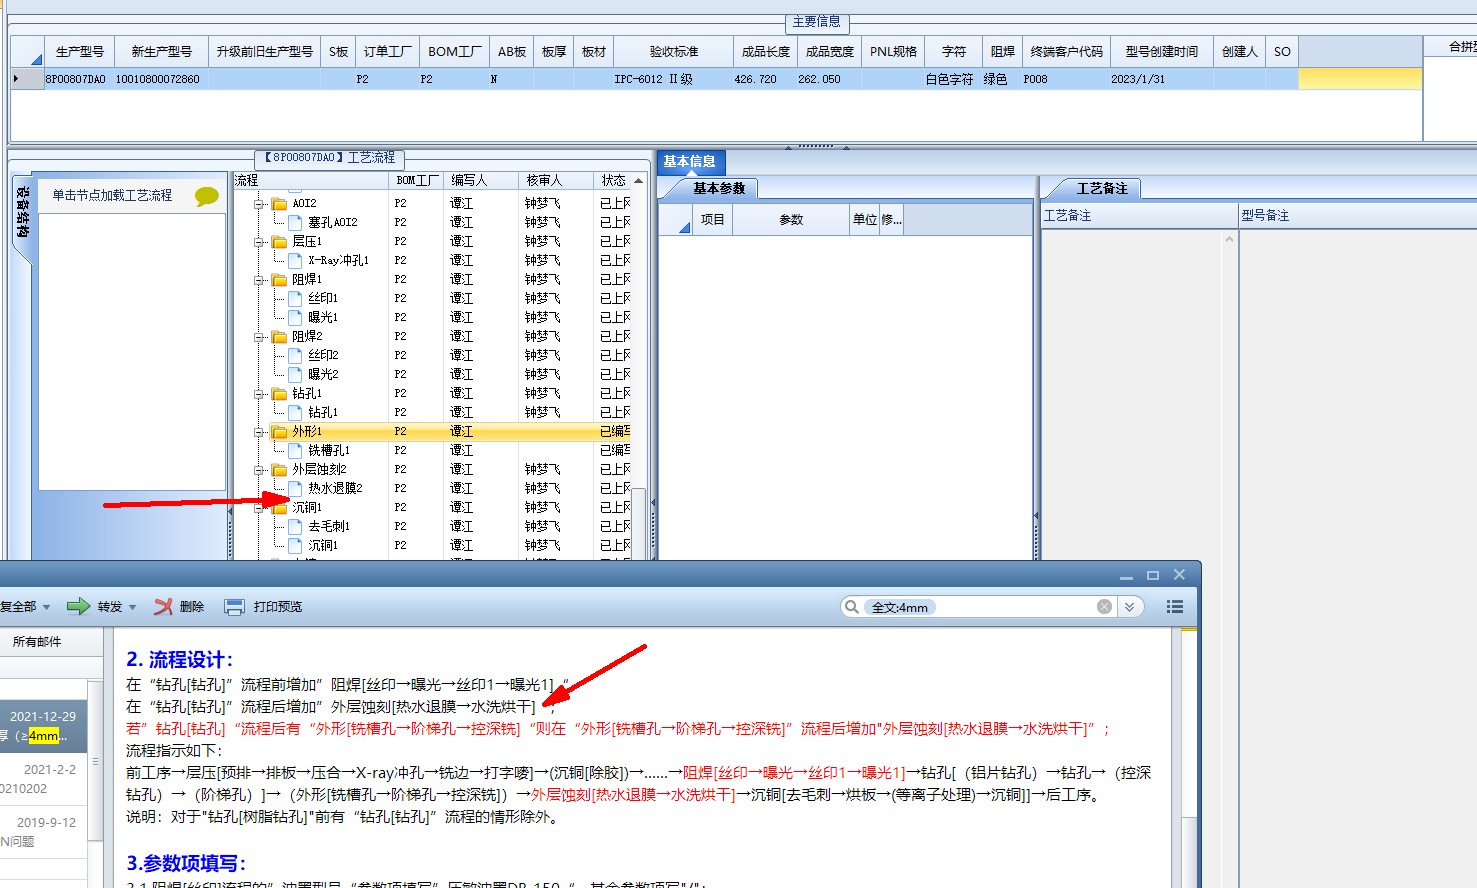Open the 复全部 dropdown arrow
The width and height of the screenshot is (1477, 888).
coord(46,608)
